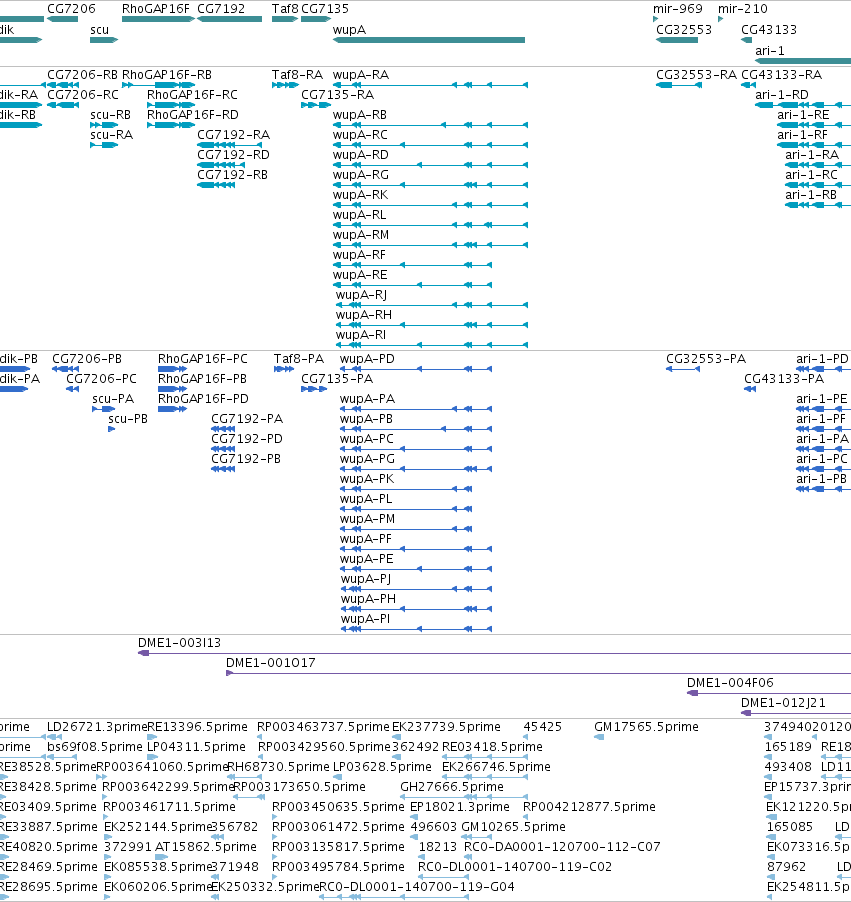Select the Taf8-RA transcript label
The width and height of the screenshot is (851, 902).
(297, 75)
